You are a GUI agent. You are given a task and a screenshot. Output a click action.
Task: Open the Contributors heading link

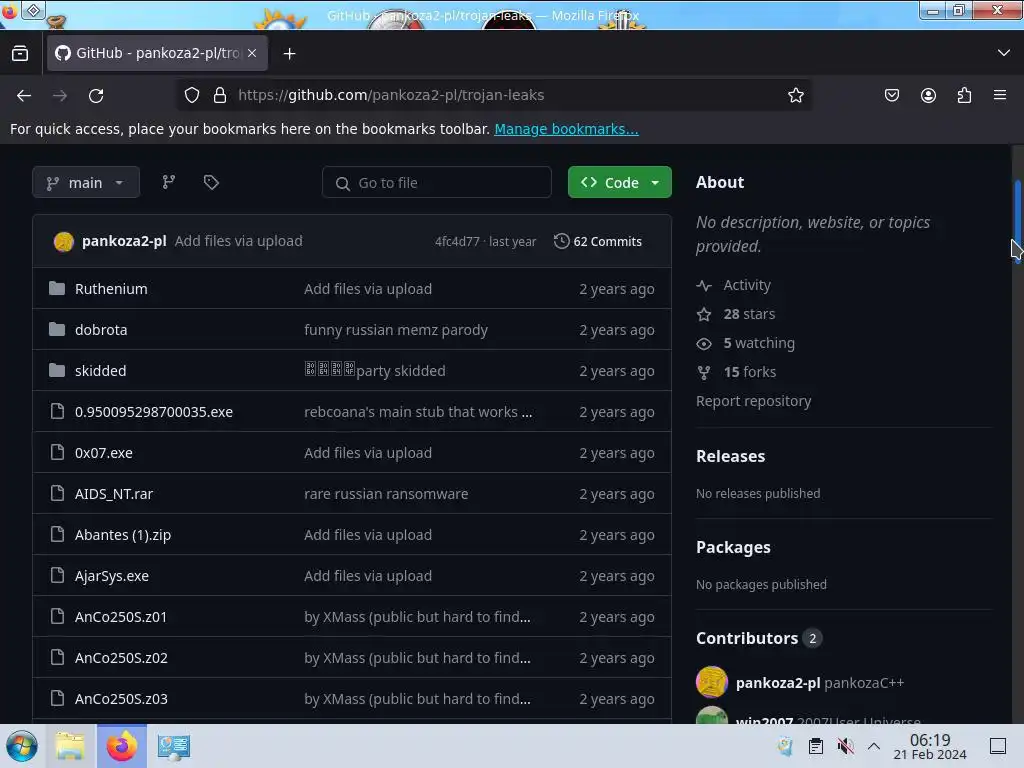click(747, 638)
